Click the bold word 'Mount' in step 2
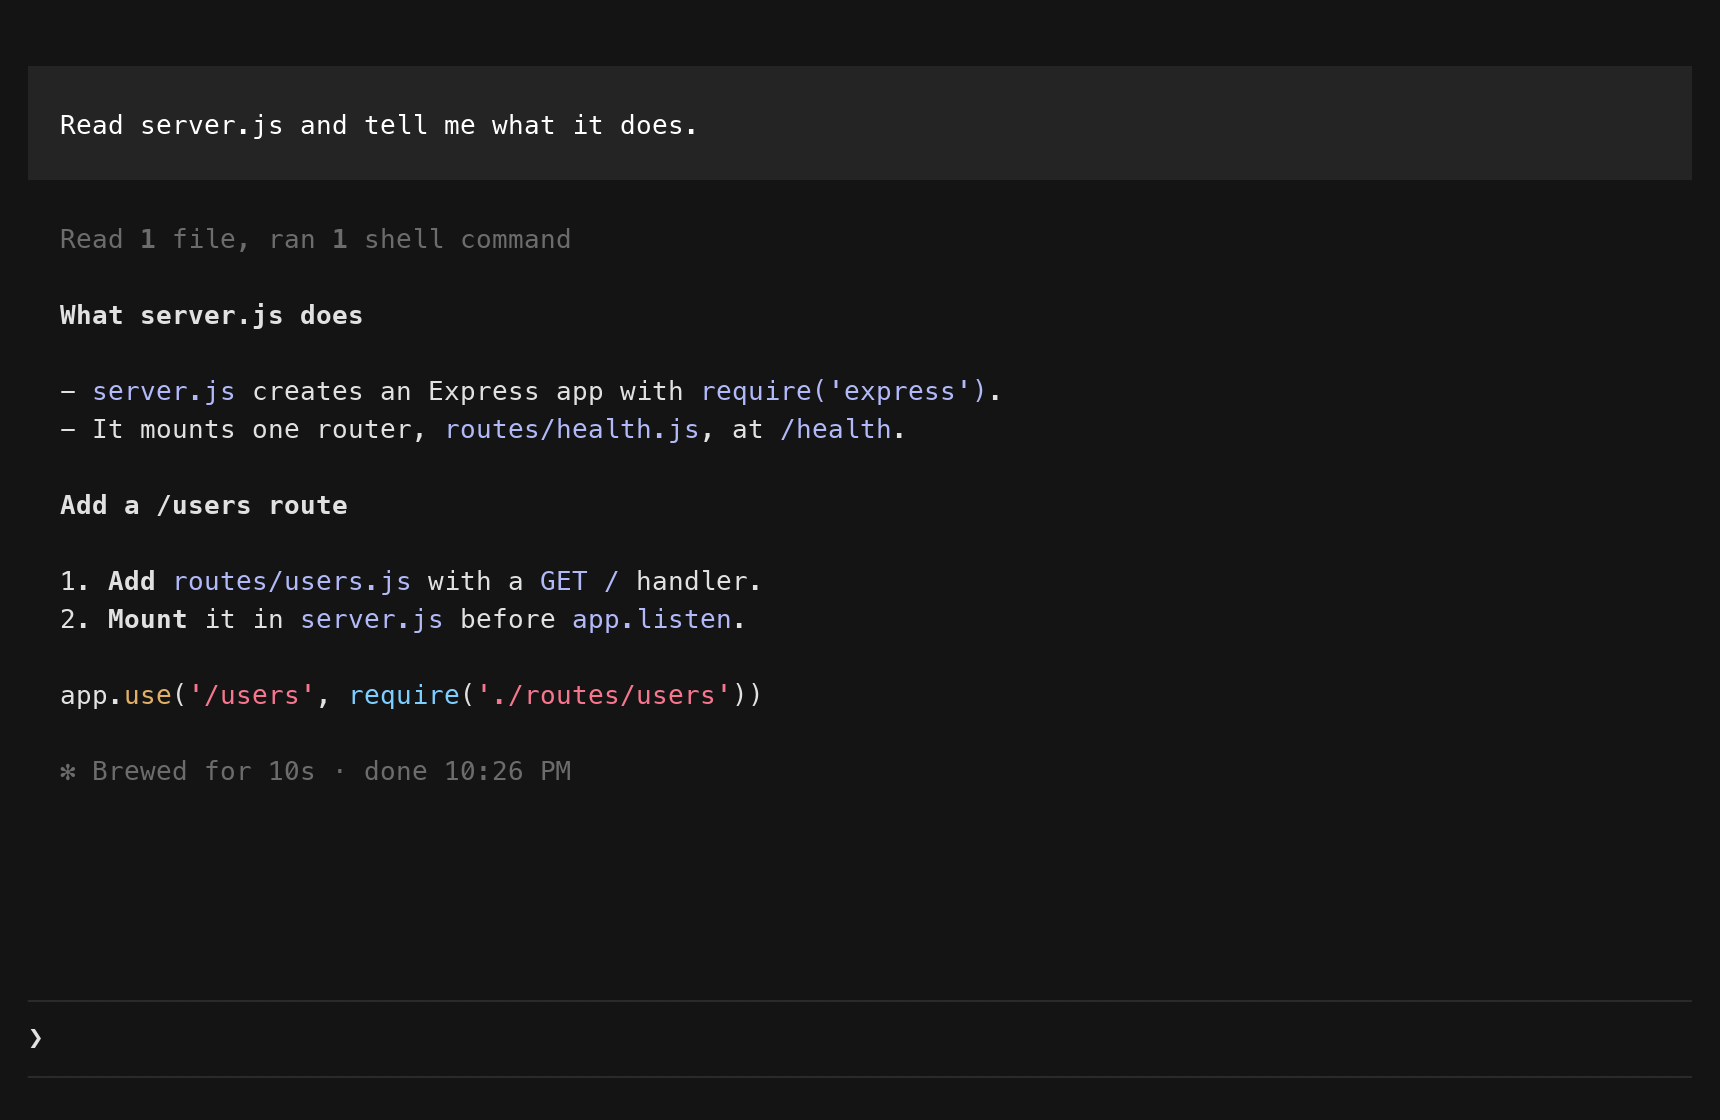The width and height of the screenshot is (1720, 1120). (x=147, y=619)
